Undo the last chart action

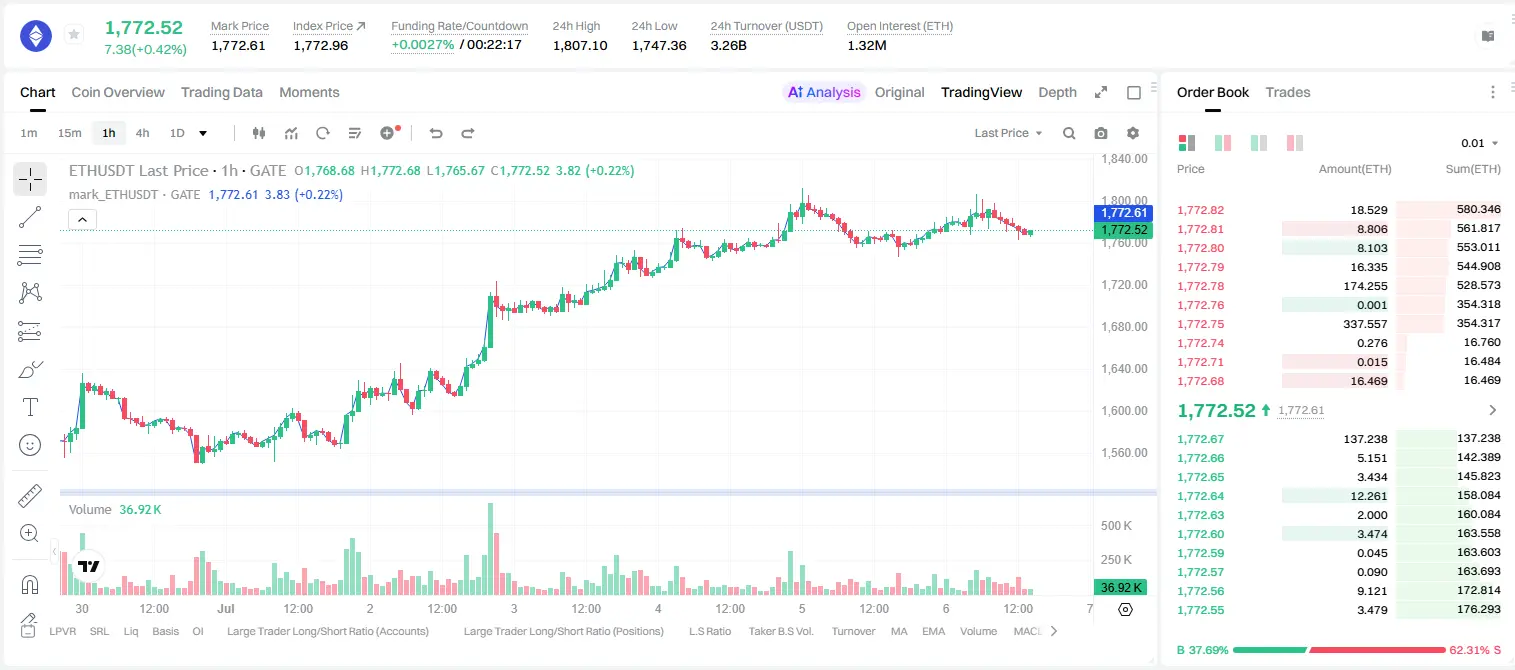tap(435, 133)
